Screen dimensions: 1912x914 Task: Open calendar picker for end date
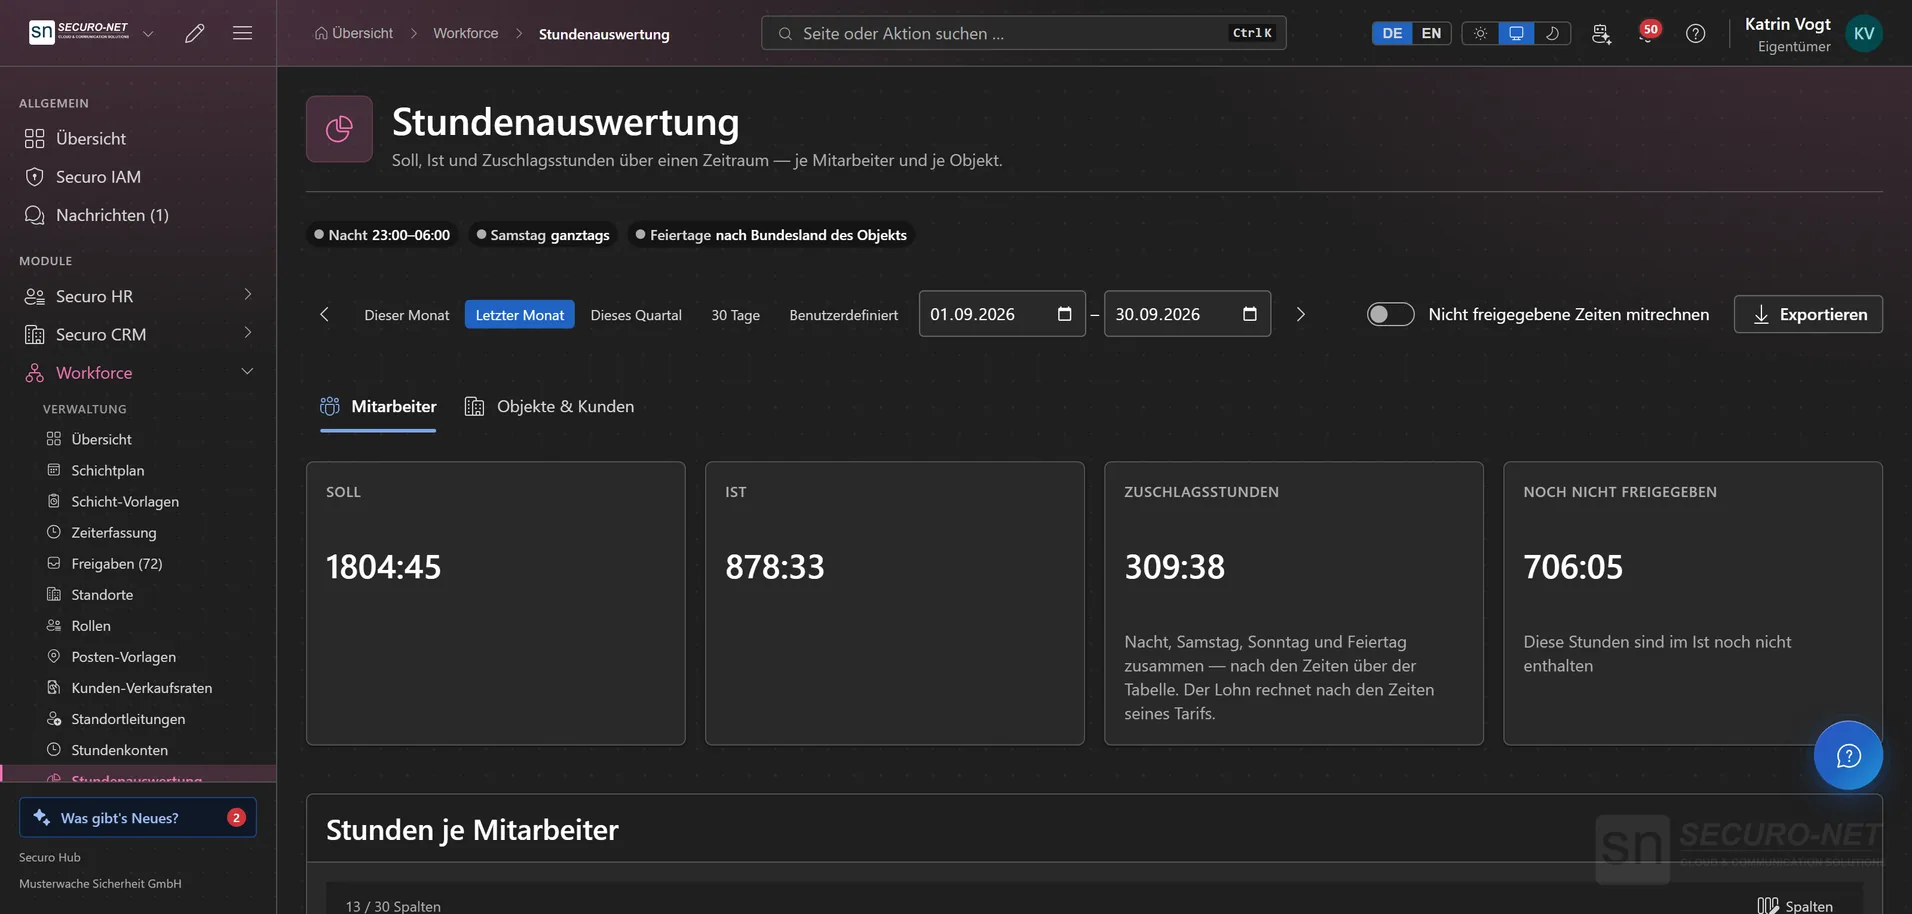coord(1249,314)
